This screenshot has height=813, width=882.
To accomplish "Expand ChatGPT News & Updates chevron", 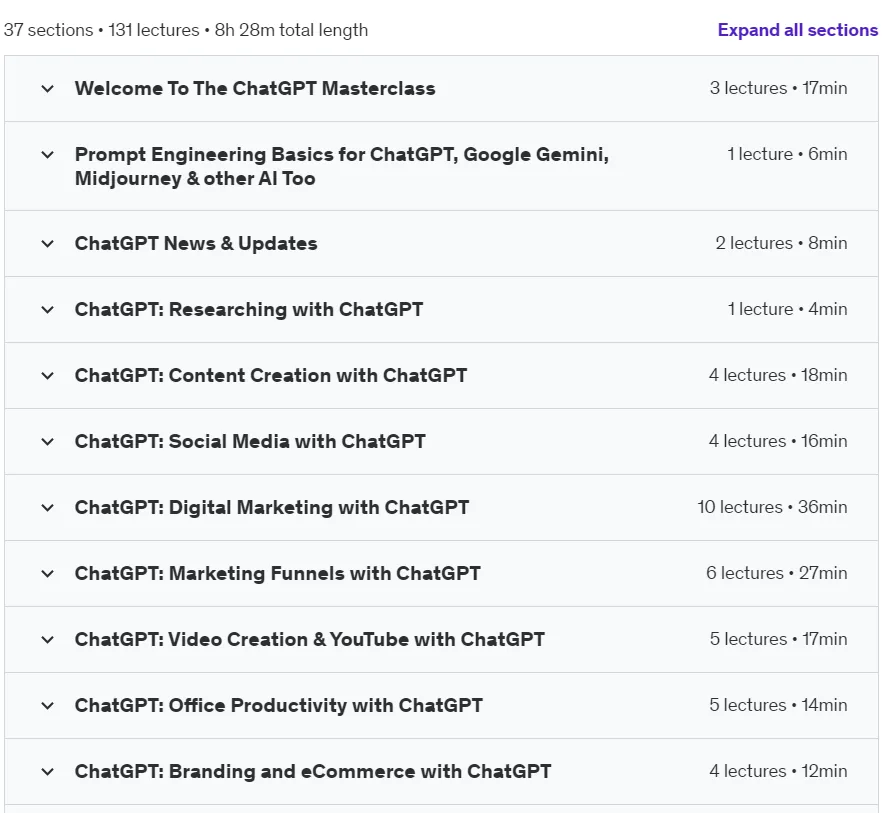I will pyautogui.click(x=48, y=244).
